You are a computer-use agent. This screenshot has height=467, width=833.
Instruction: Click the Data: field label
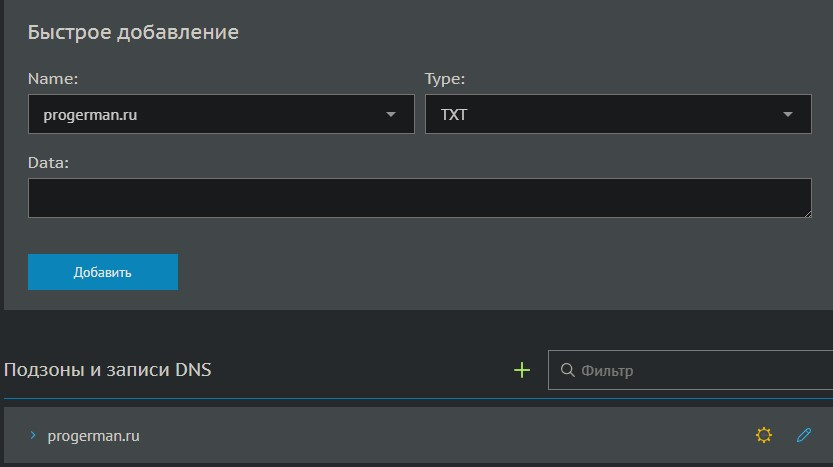click(48, 162)
